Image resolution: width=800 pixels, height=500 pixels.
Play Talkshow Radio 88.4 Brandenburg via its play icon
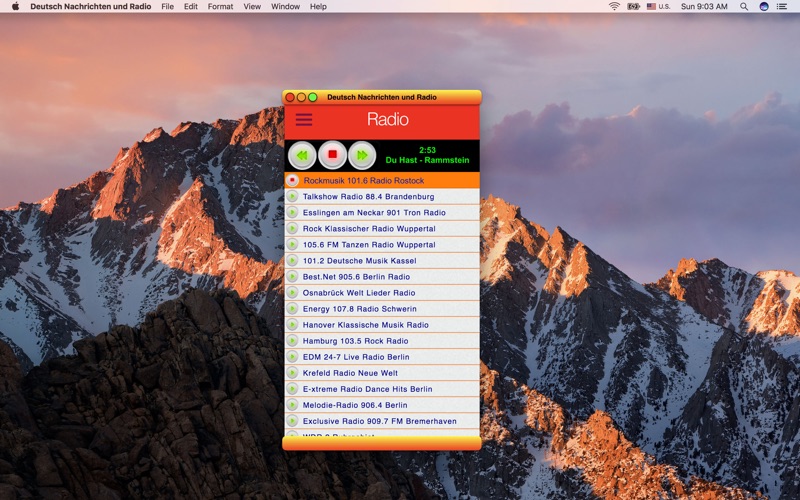pos(292,196)
